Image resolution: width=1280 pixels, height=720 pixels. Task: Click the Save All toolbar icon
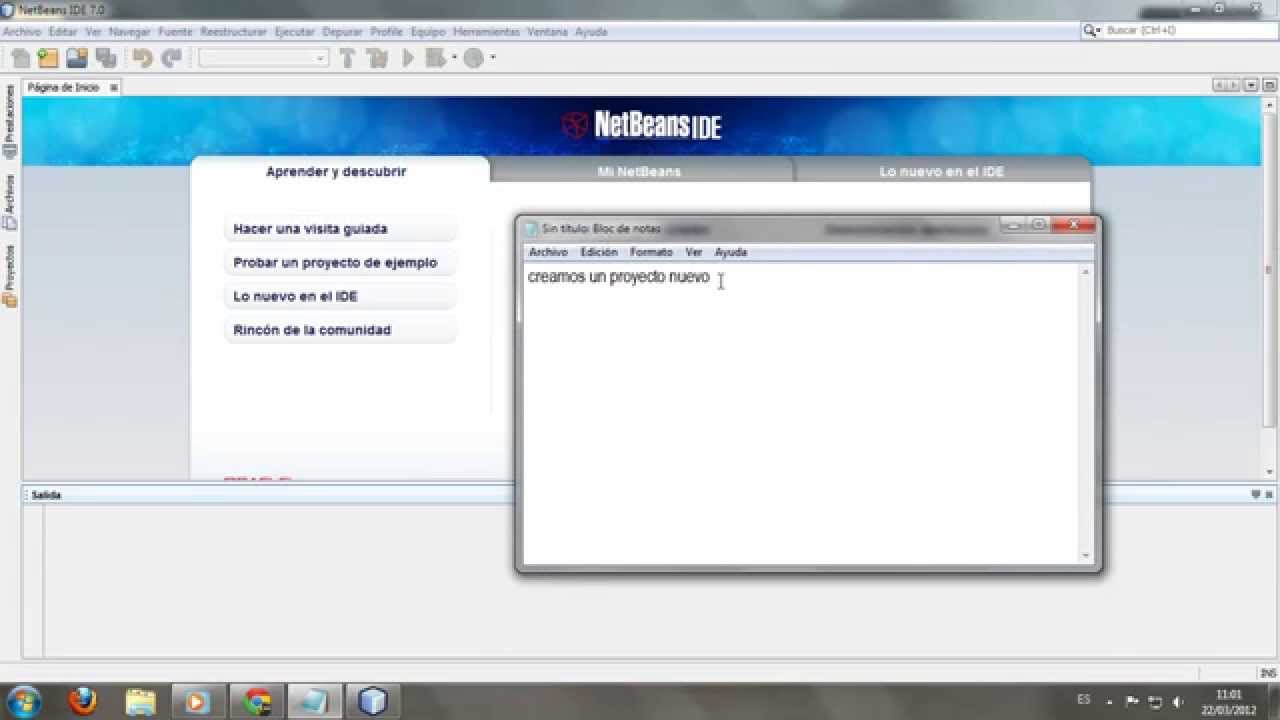[x=105, y=58]
